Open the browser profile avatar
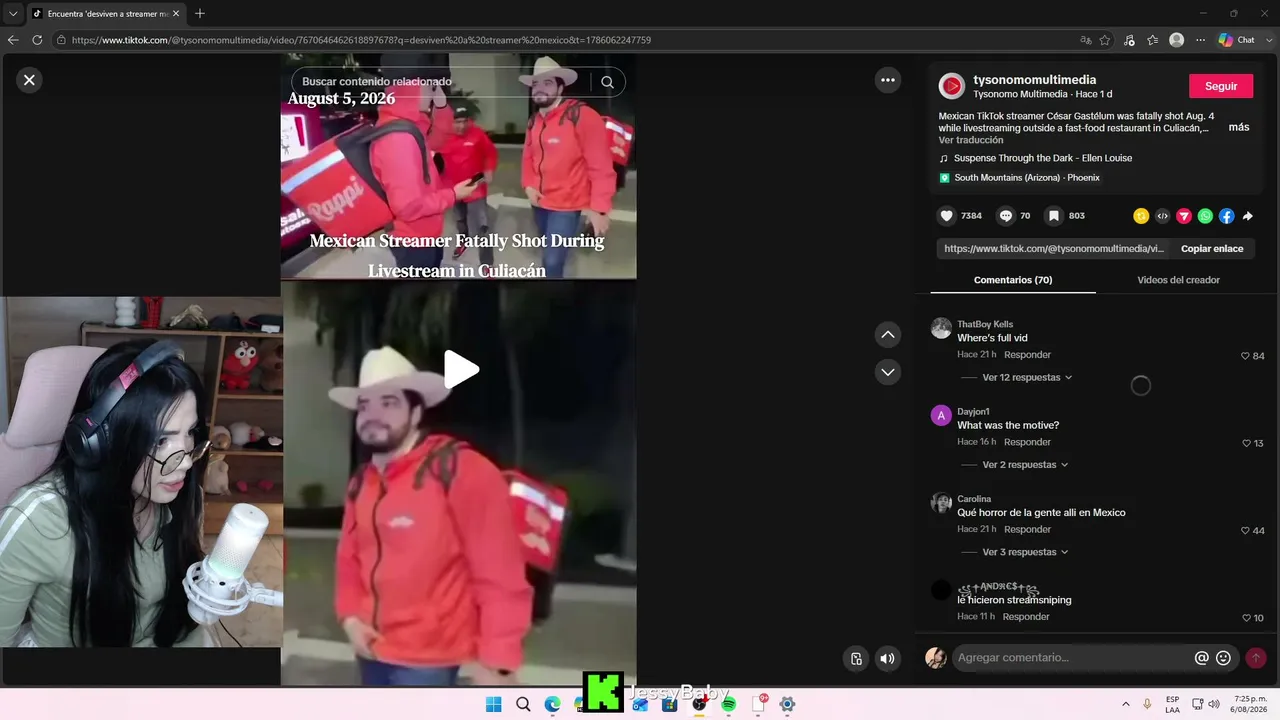Image resolution: width=1280 pixels, height=720 pixels. pyautogui.click(x=1177, y=40)
